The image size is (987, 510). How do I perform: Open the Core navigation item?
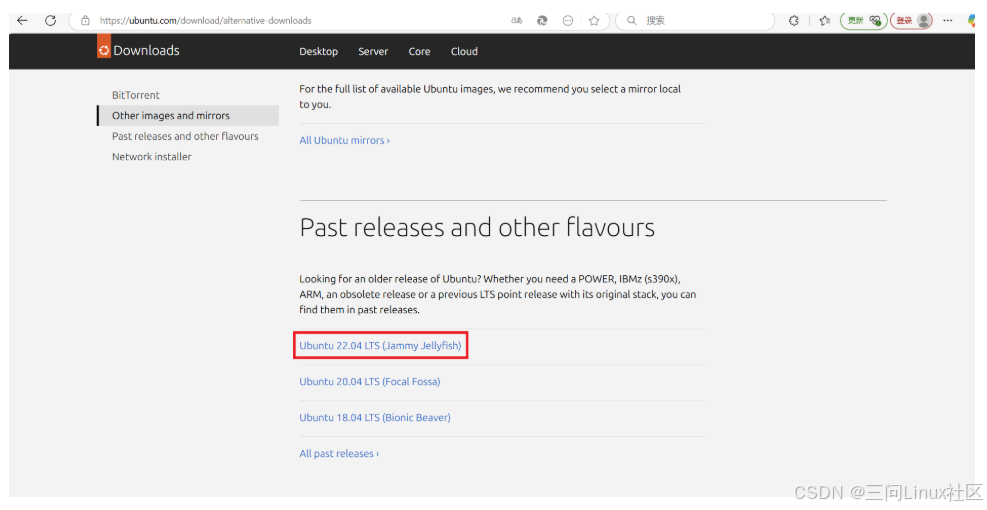[x=419, y=52]
